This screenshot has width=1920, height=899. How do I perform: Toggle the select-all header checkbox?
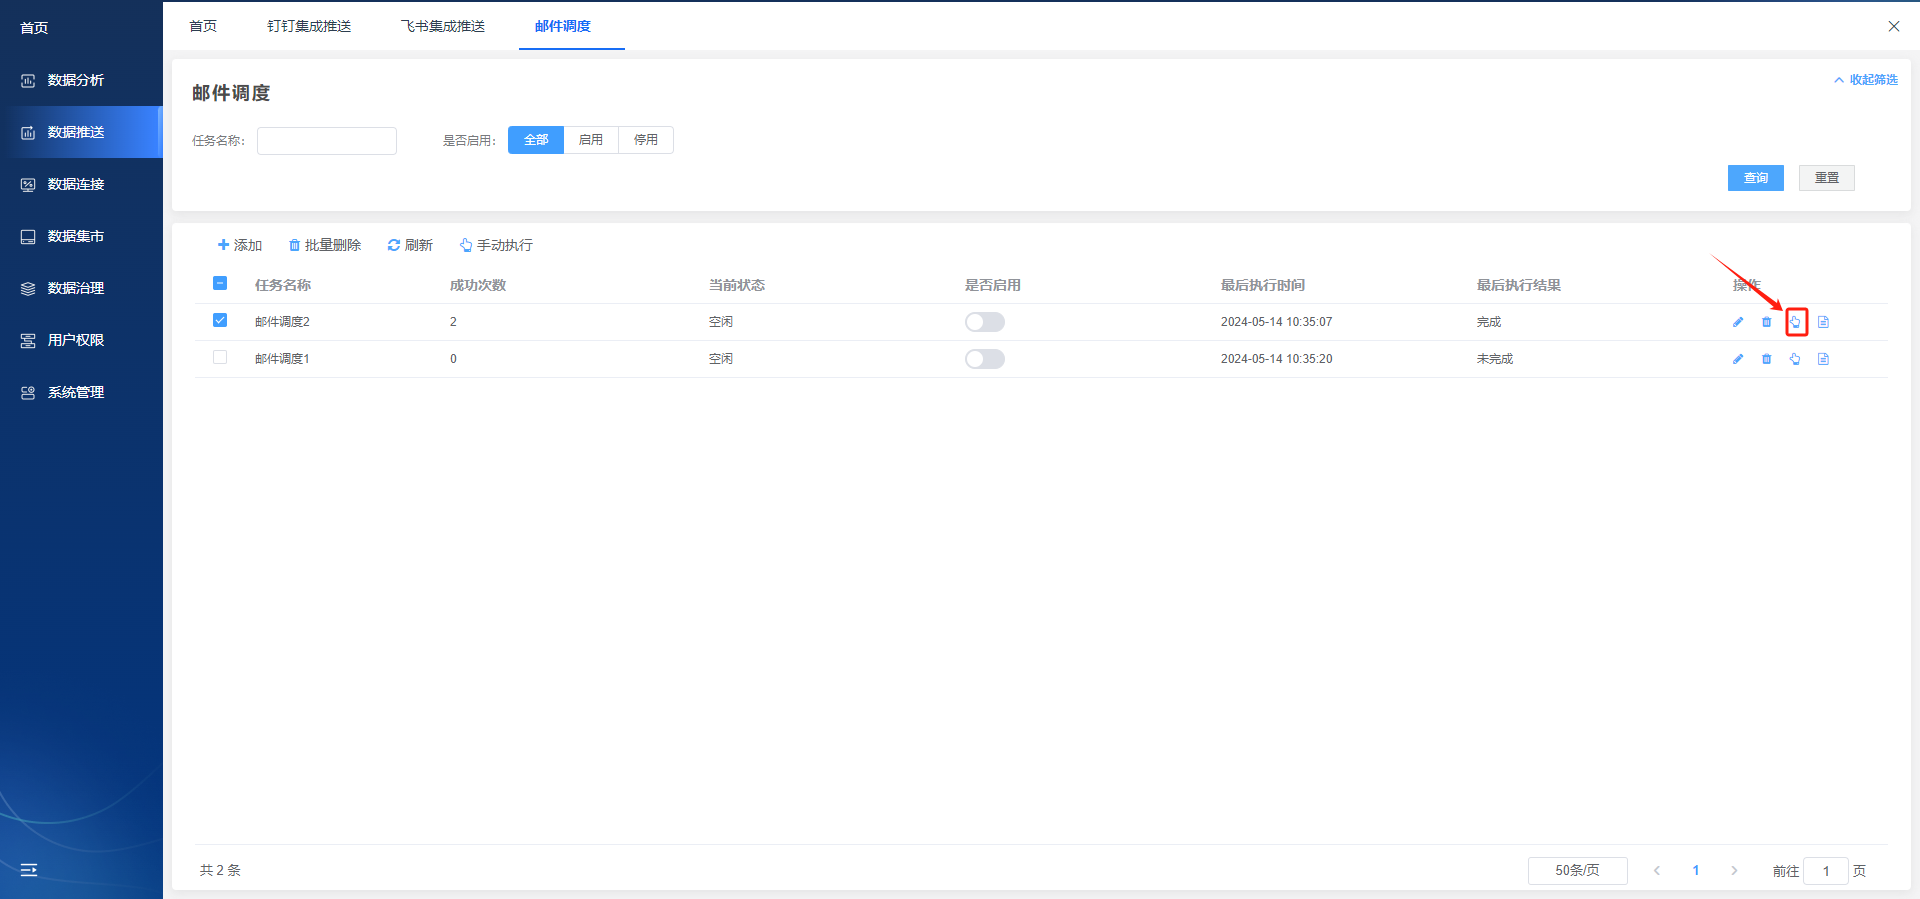[x=220, y=283]
